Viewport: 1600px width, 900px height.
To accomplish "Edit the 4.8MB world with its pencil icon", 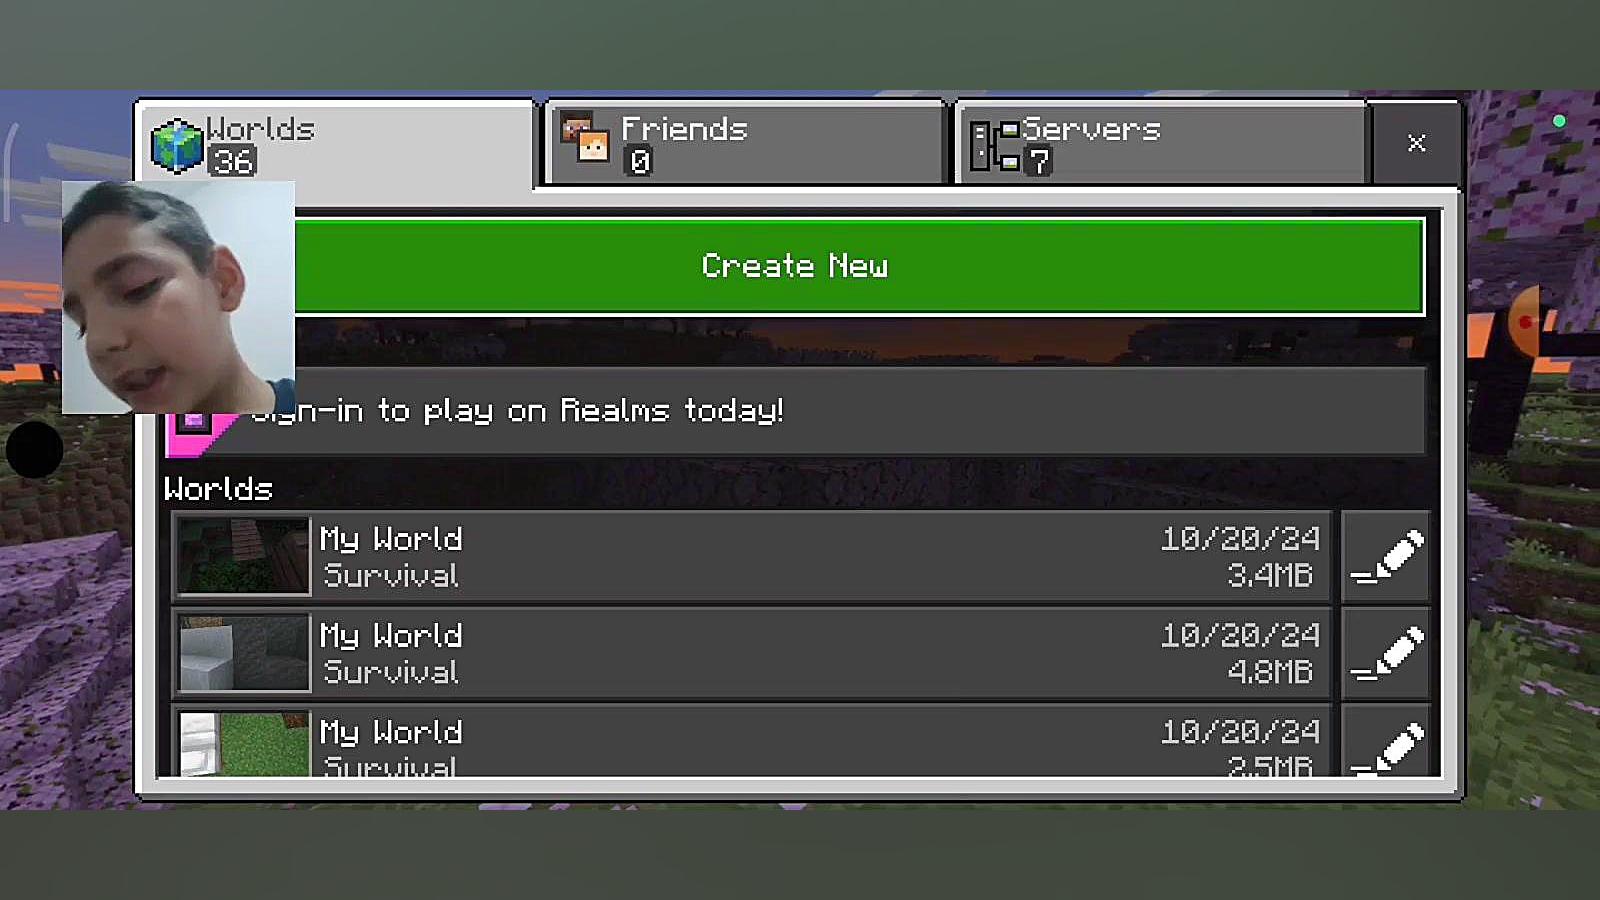I will tap(1386, 653).
